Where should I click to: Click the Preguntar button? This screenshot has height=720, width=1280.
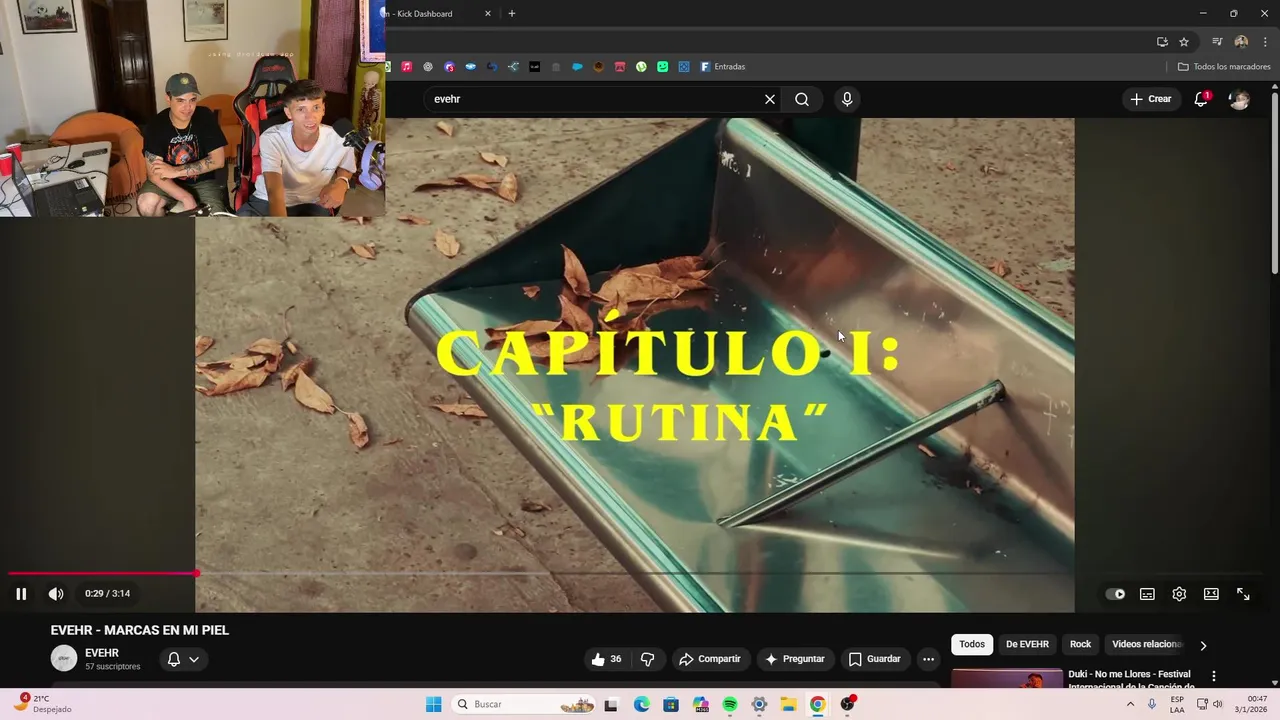(x=795, y=659)
